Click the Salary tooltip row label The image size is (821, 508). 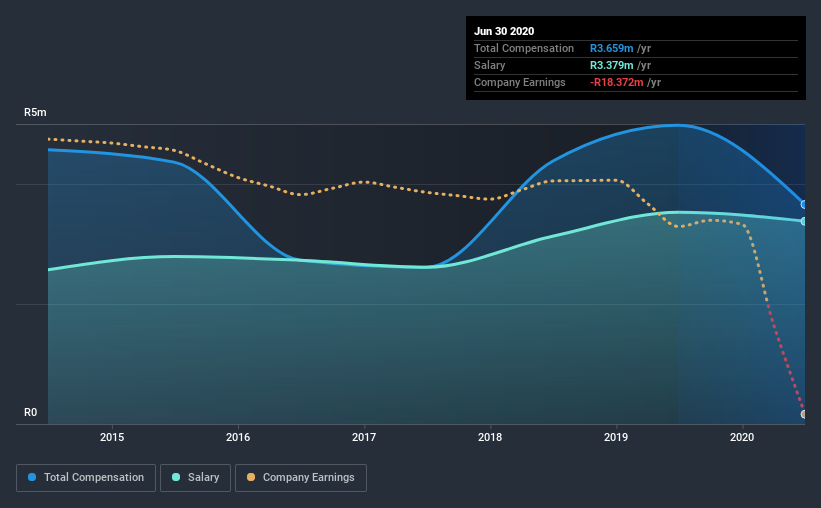pos(490,65)
